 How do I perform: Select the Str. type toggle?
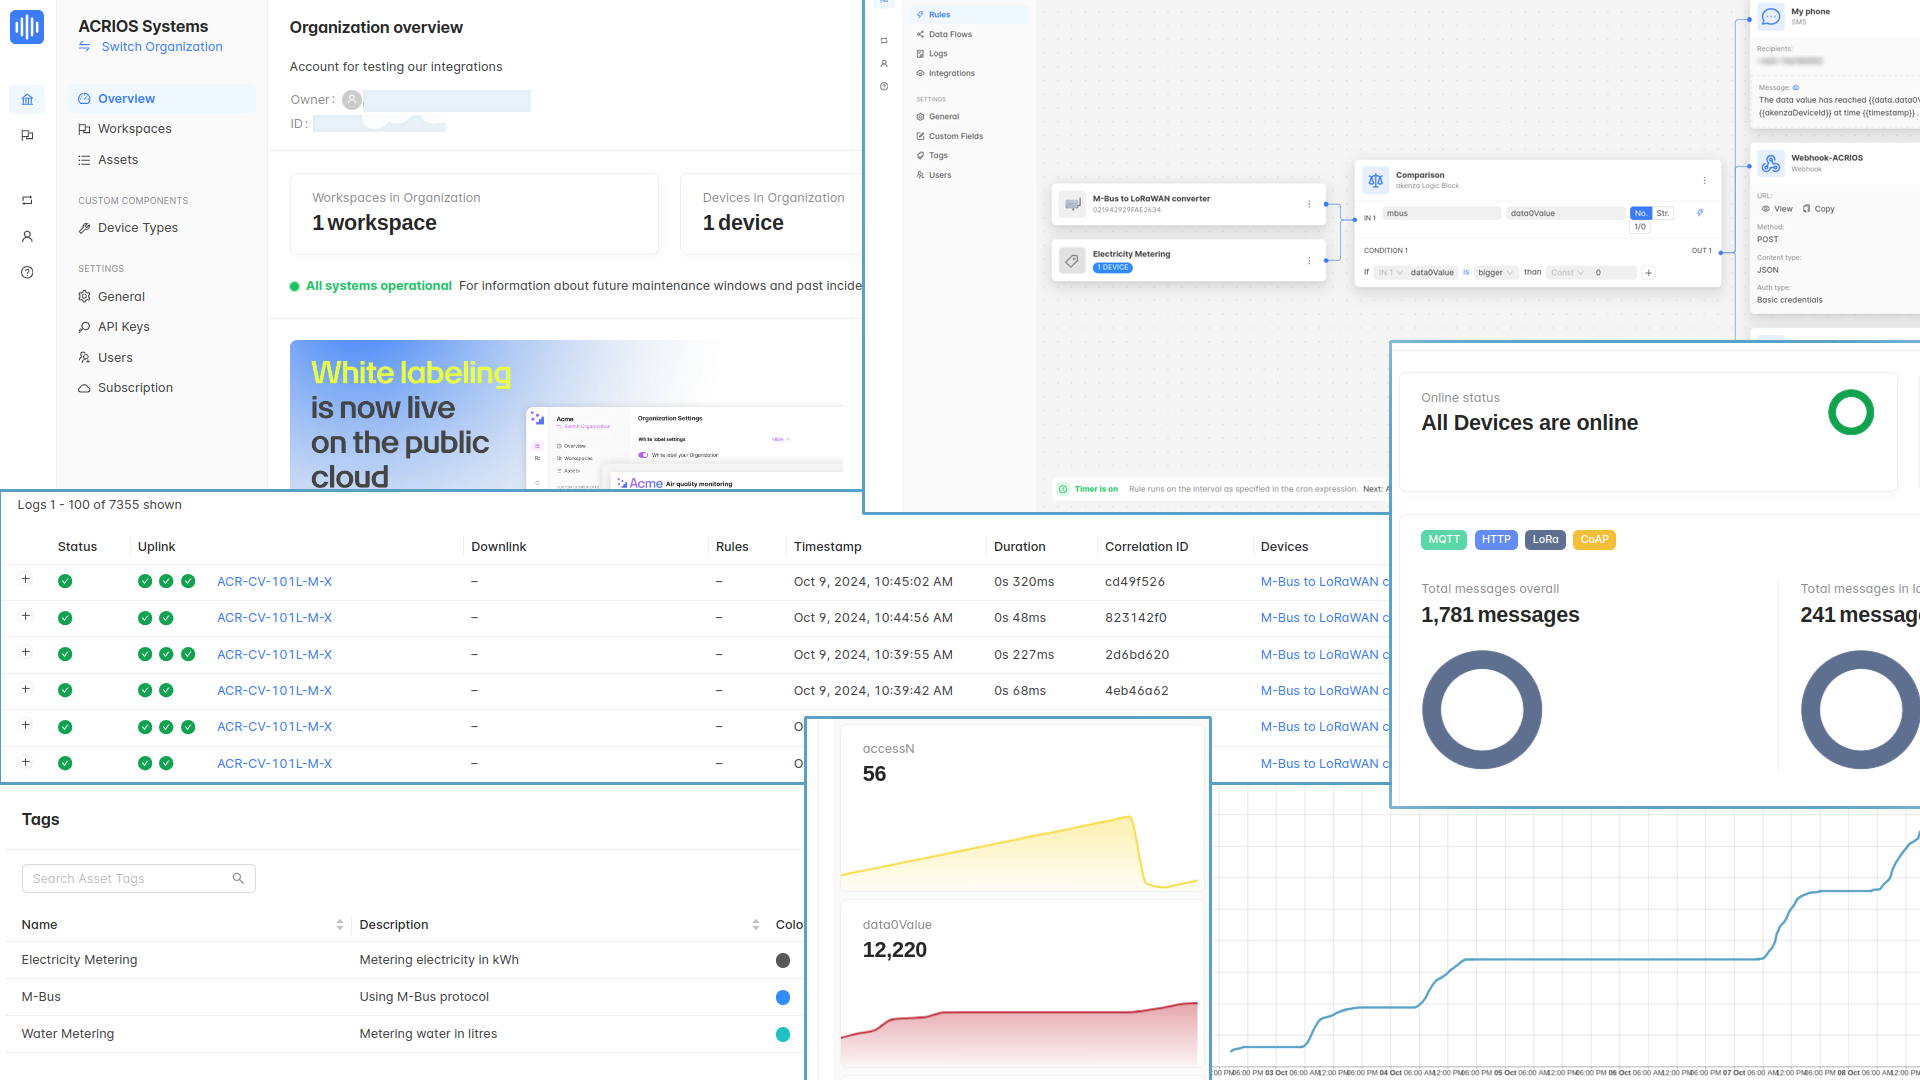point(1663,213)
